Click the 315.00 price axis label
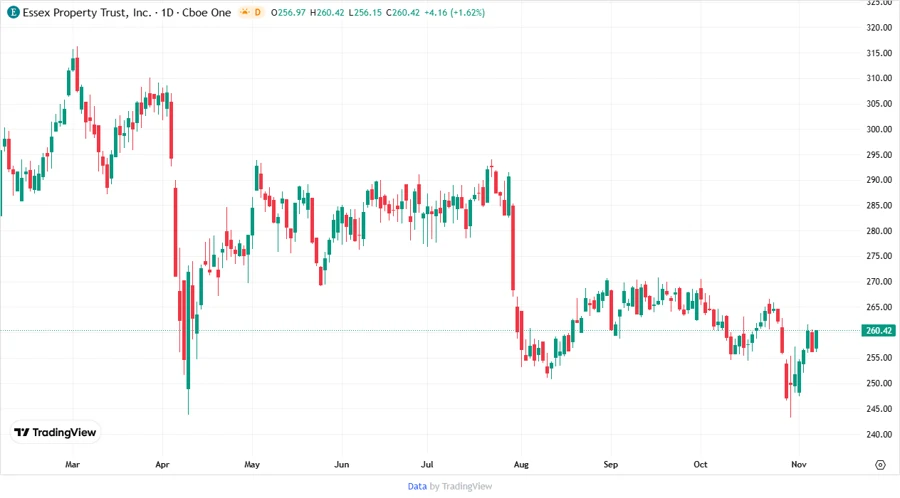900x498 pixels. 879,53
